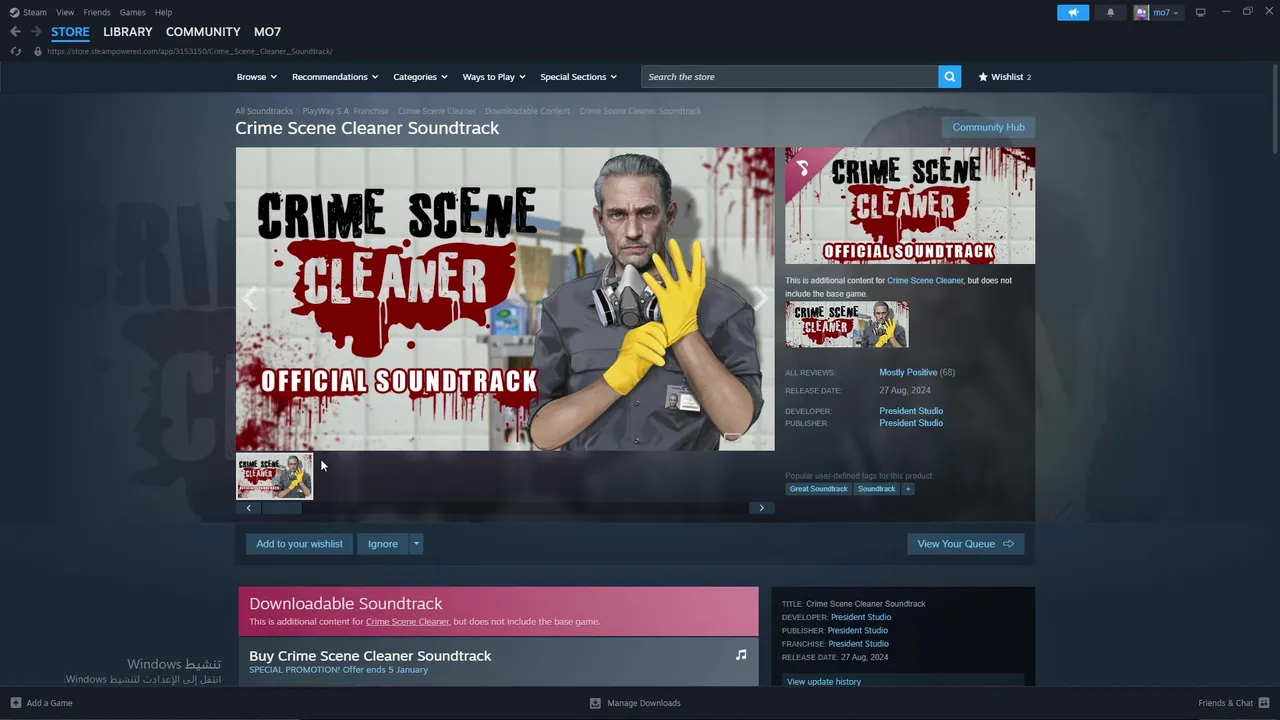Click the Friends & Chat icon
Viewport: 1280px width, 720px height.
point(1264,703)
